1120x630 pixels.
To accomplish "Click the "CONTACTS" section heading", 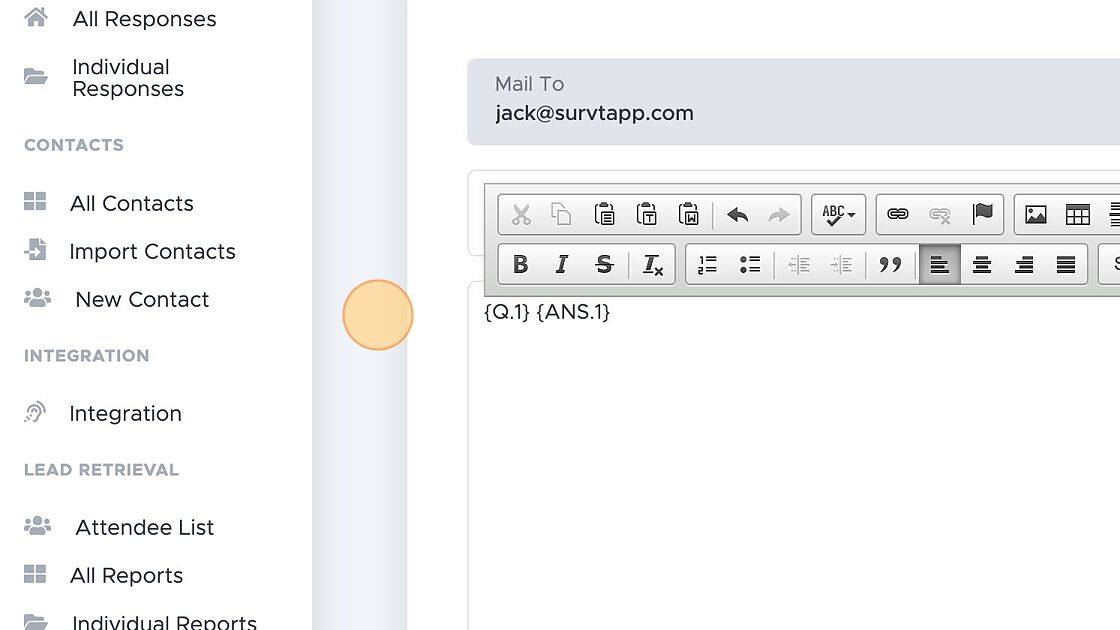I will tap(74, 145).
